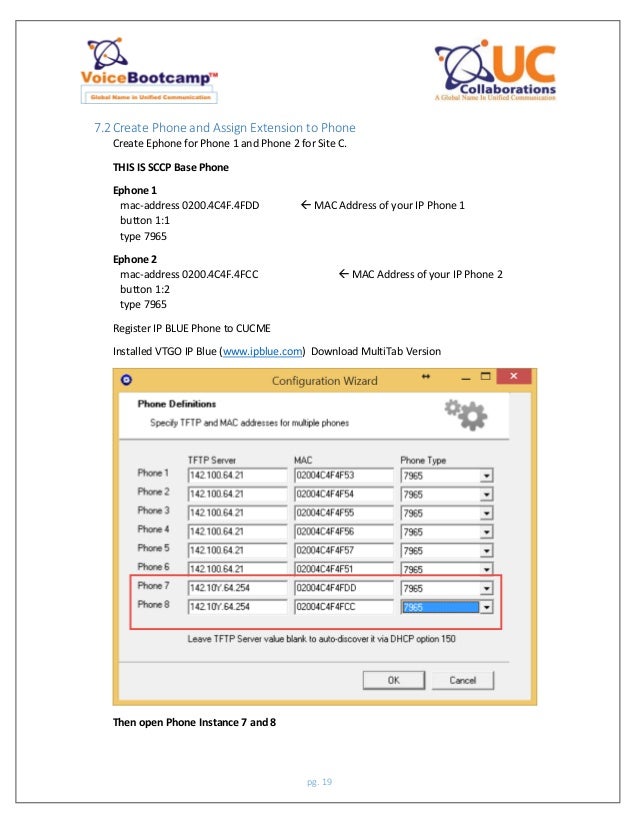
Task: Expand Phone 3 Phone Type dropdown
Action: (x=486, y=513)
